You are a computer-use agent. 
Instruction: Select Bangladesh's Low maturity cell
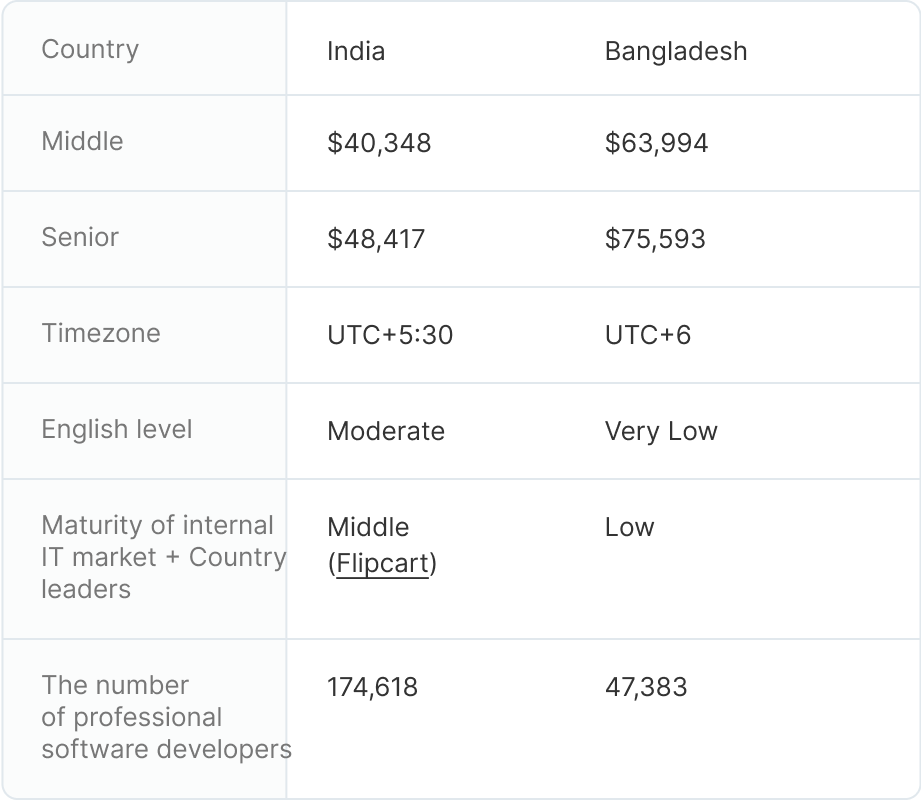[x=629, y=527]
